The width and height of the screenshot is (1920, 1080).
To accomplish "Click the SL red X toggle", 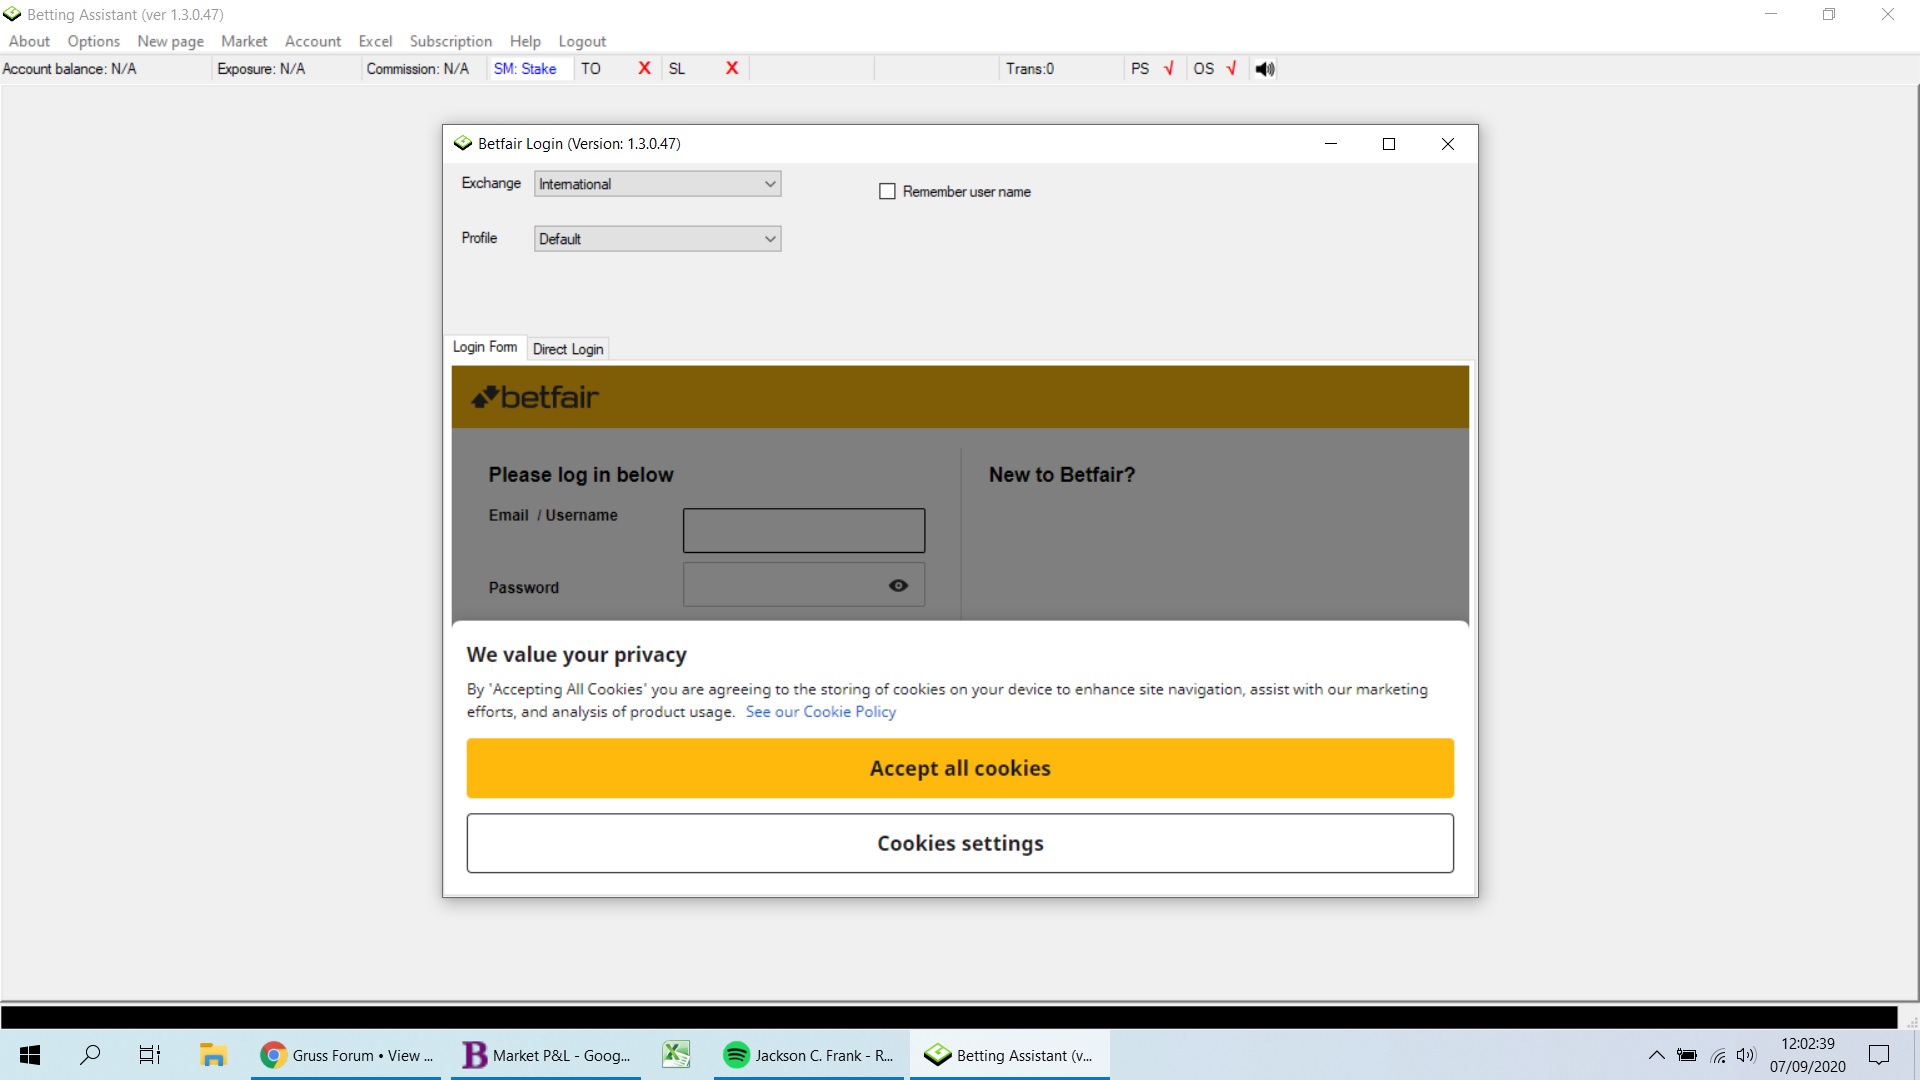I will (732, 68).
